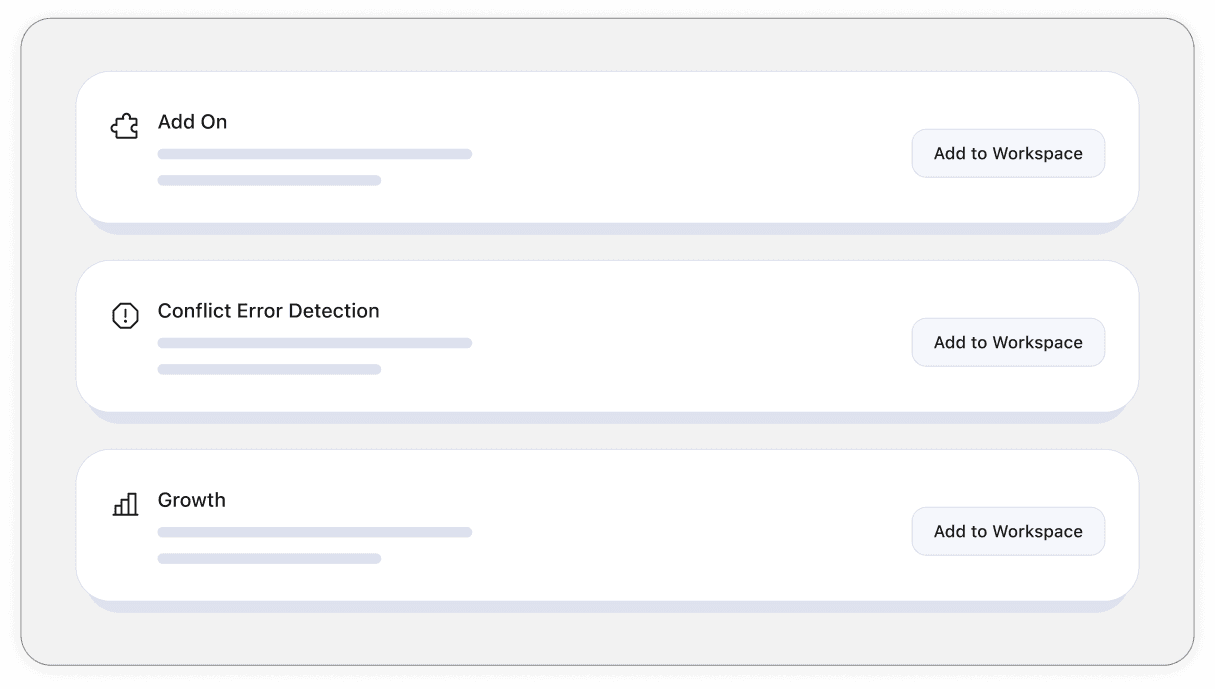Click the longer description line under Growth
This screenshot has height=689, width=1215.
coord(314,532)
